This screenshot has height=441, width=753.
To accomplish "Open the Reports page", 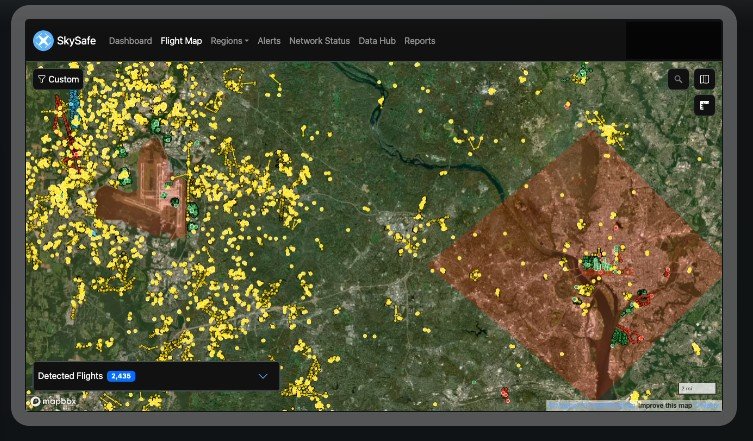I will point(420,41).
